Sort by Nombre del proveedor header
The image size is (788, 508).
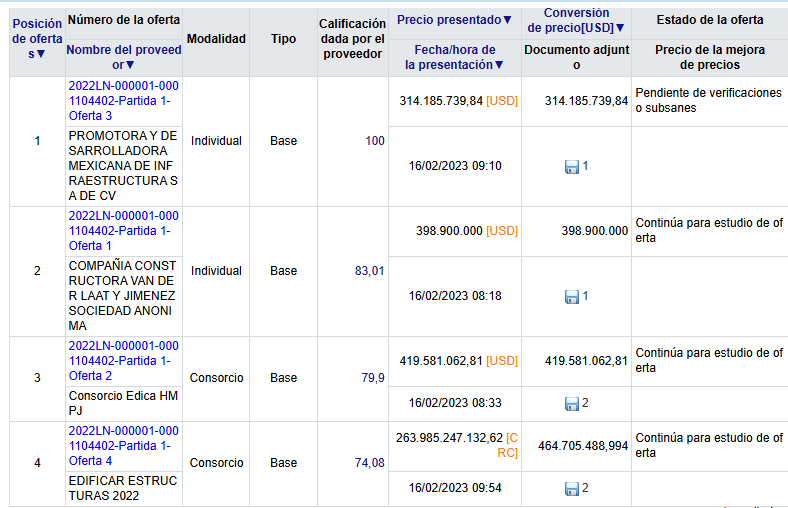tap(124, 57)
